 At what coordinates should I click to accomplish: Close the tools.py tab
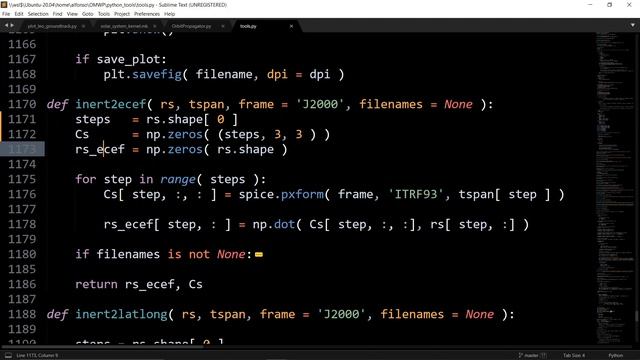pyautogui.click(x=291, y=26)
